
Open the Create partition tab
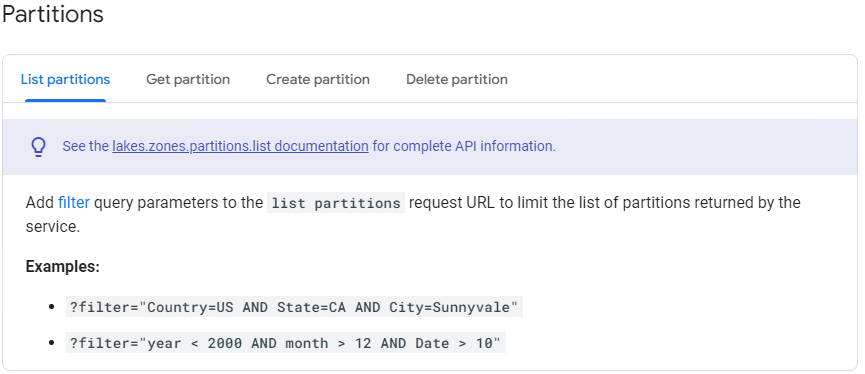[x=318, y=79]
